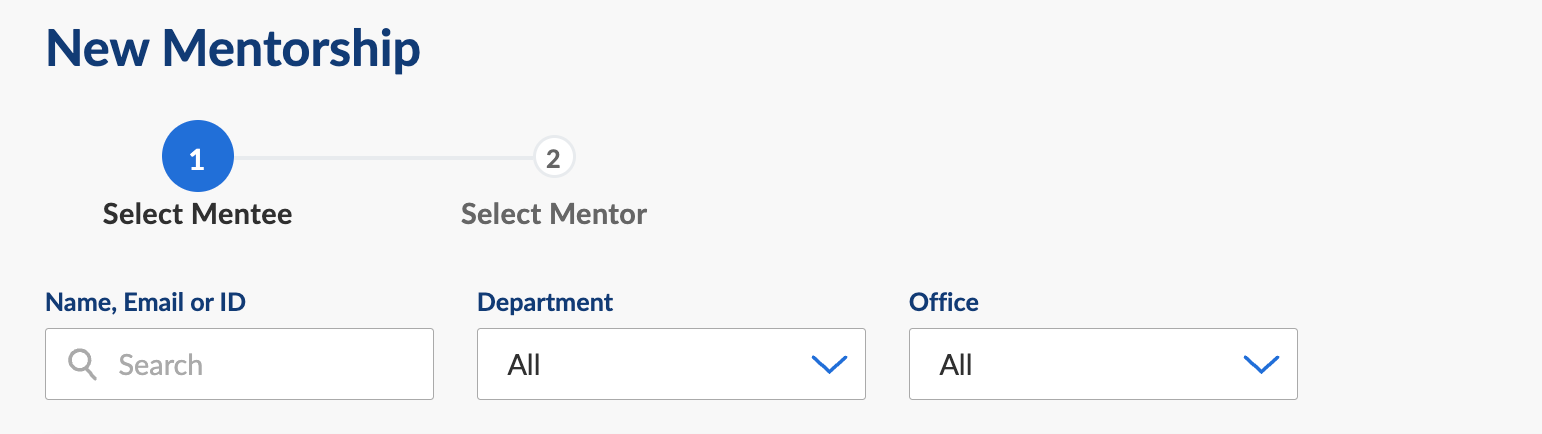This screenshot has height=434, width=1542.
Task: Open the Department dropdown
Action: 671,364
